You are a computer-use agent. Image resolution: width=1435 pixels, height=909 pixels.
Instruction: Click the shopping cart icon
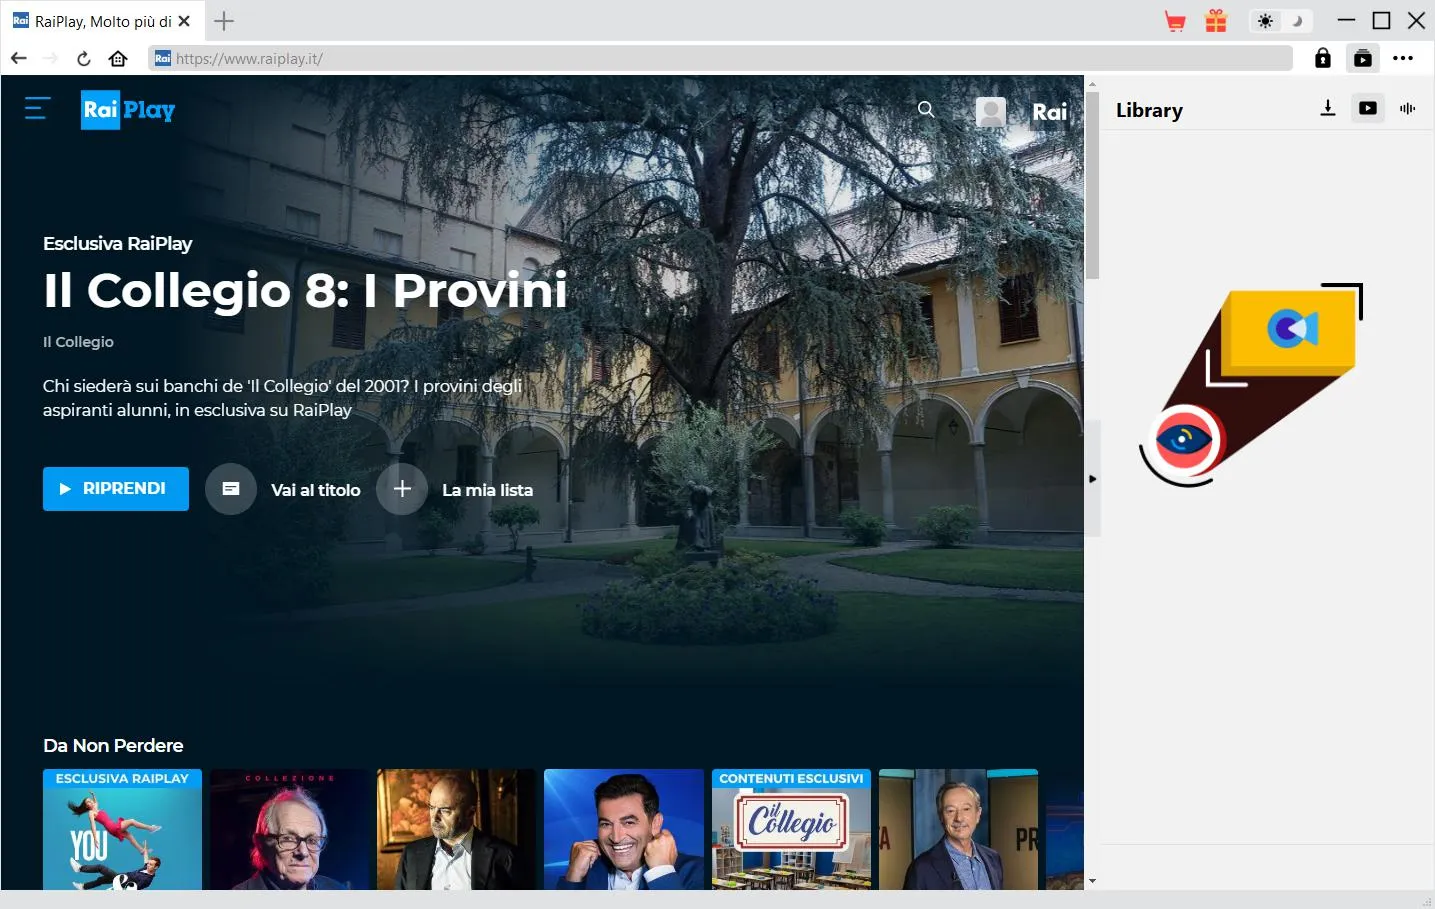click(x=1175, y=21)
